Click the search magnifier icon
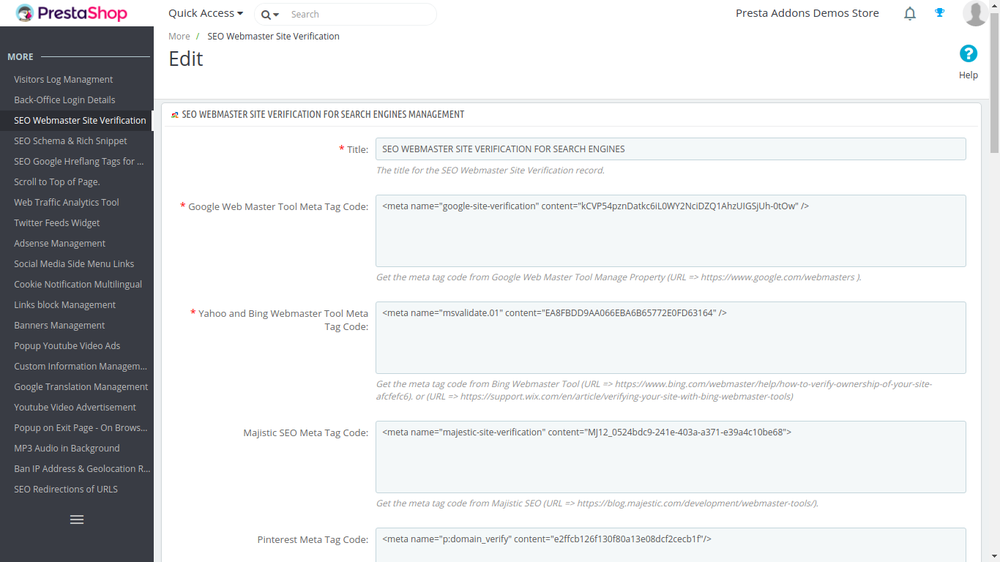The width and height of the screenshot is (1000, 562). [x=265, y=14]
